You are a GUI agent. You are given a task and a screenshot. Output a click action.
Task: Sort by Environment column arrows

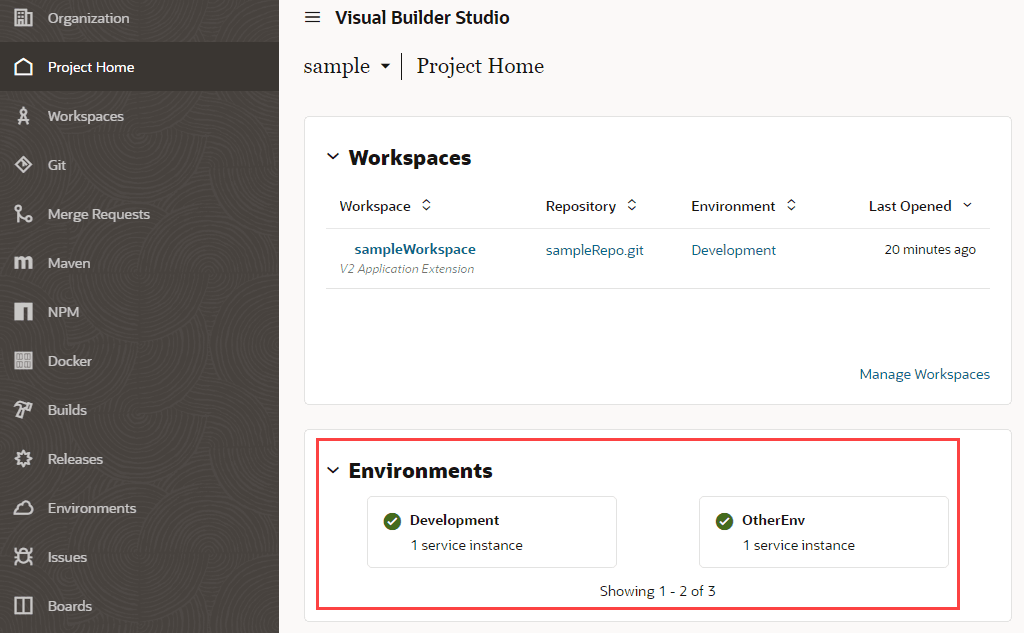(x=791, y=205)
